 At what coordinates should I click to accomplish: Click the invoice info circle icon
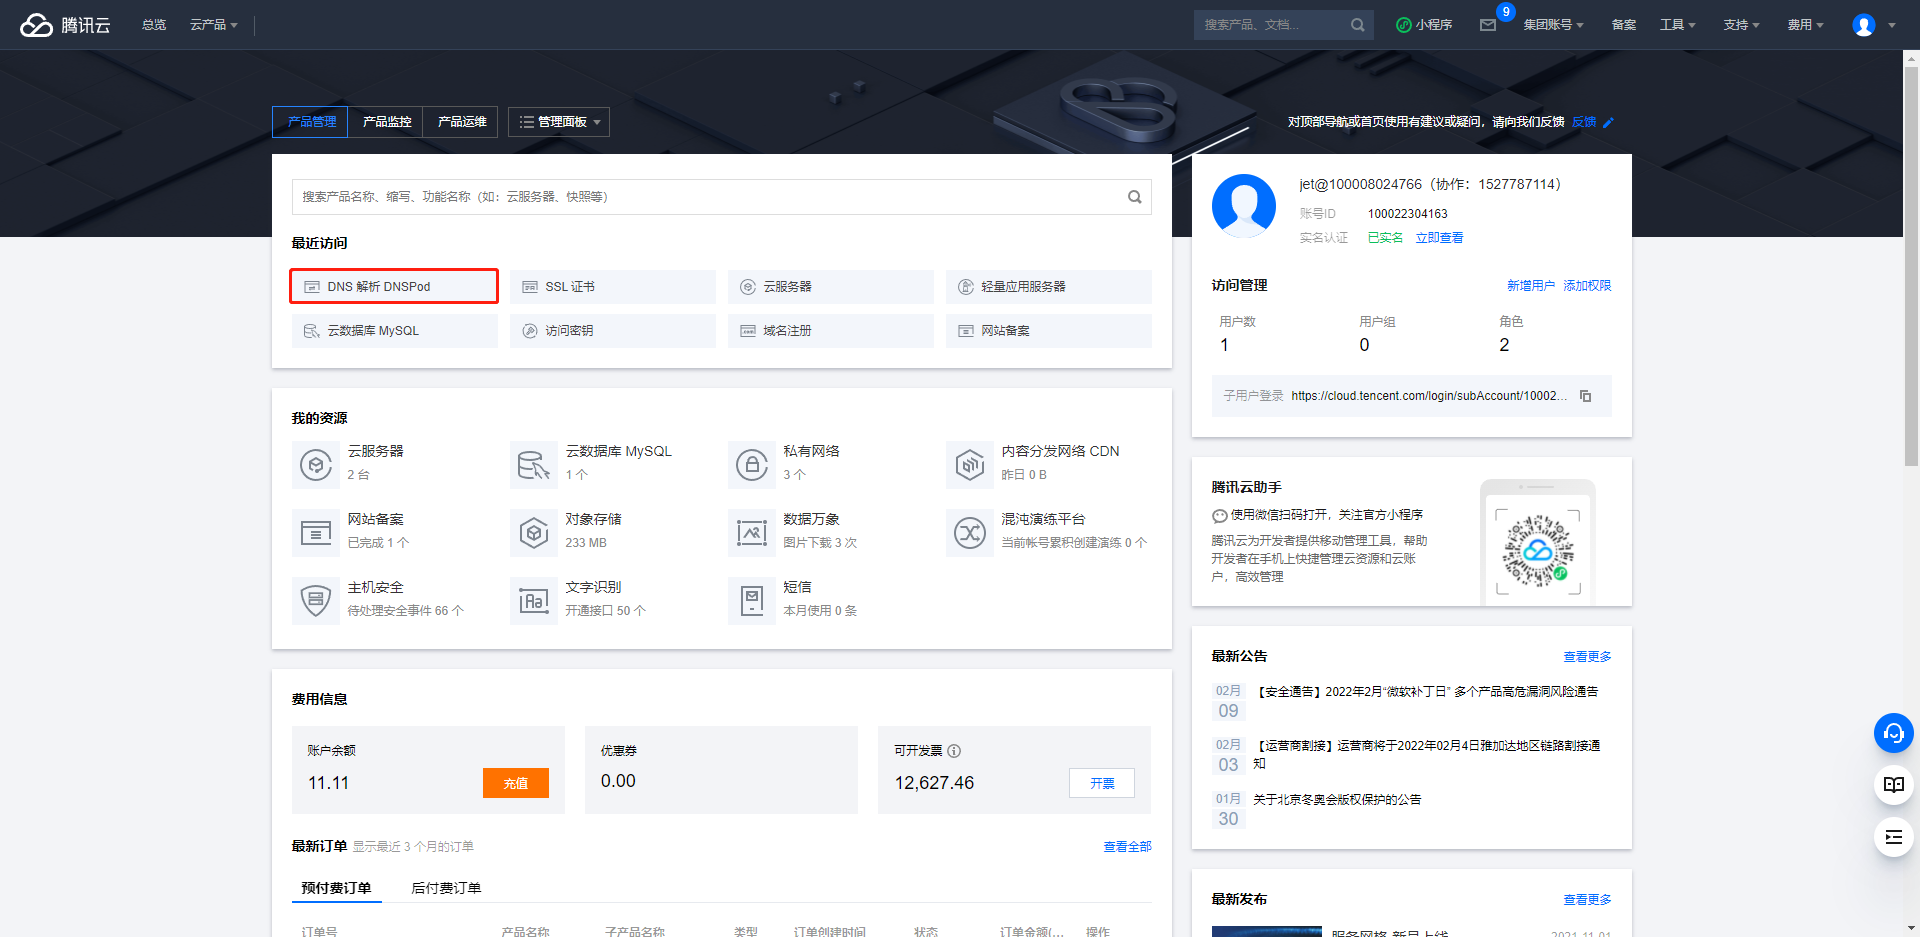click(x=954, y=751)
